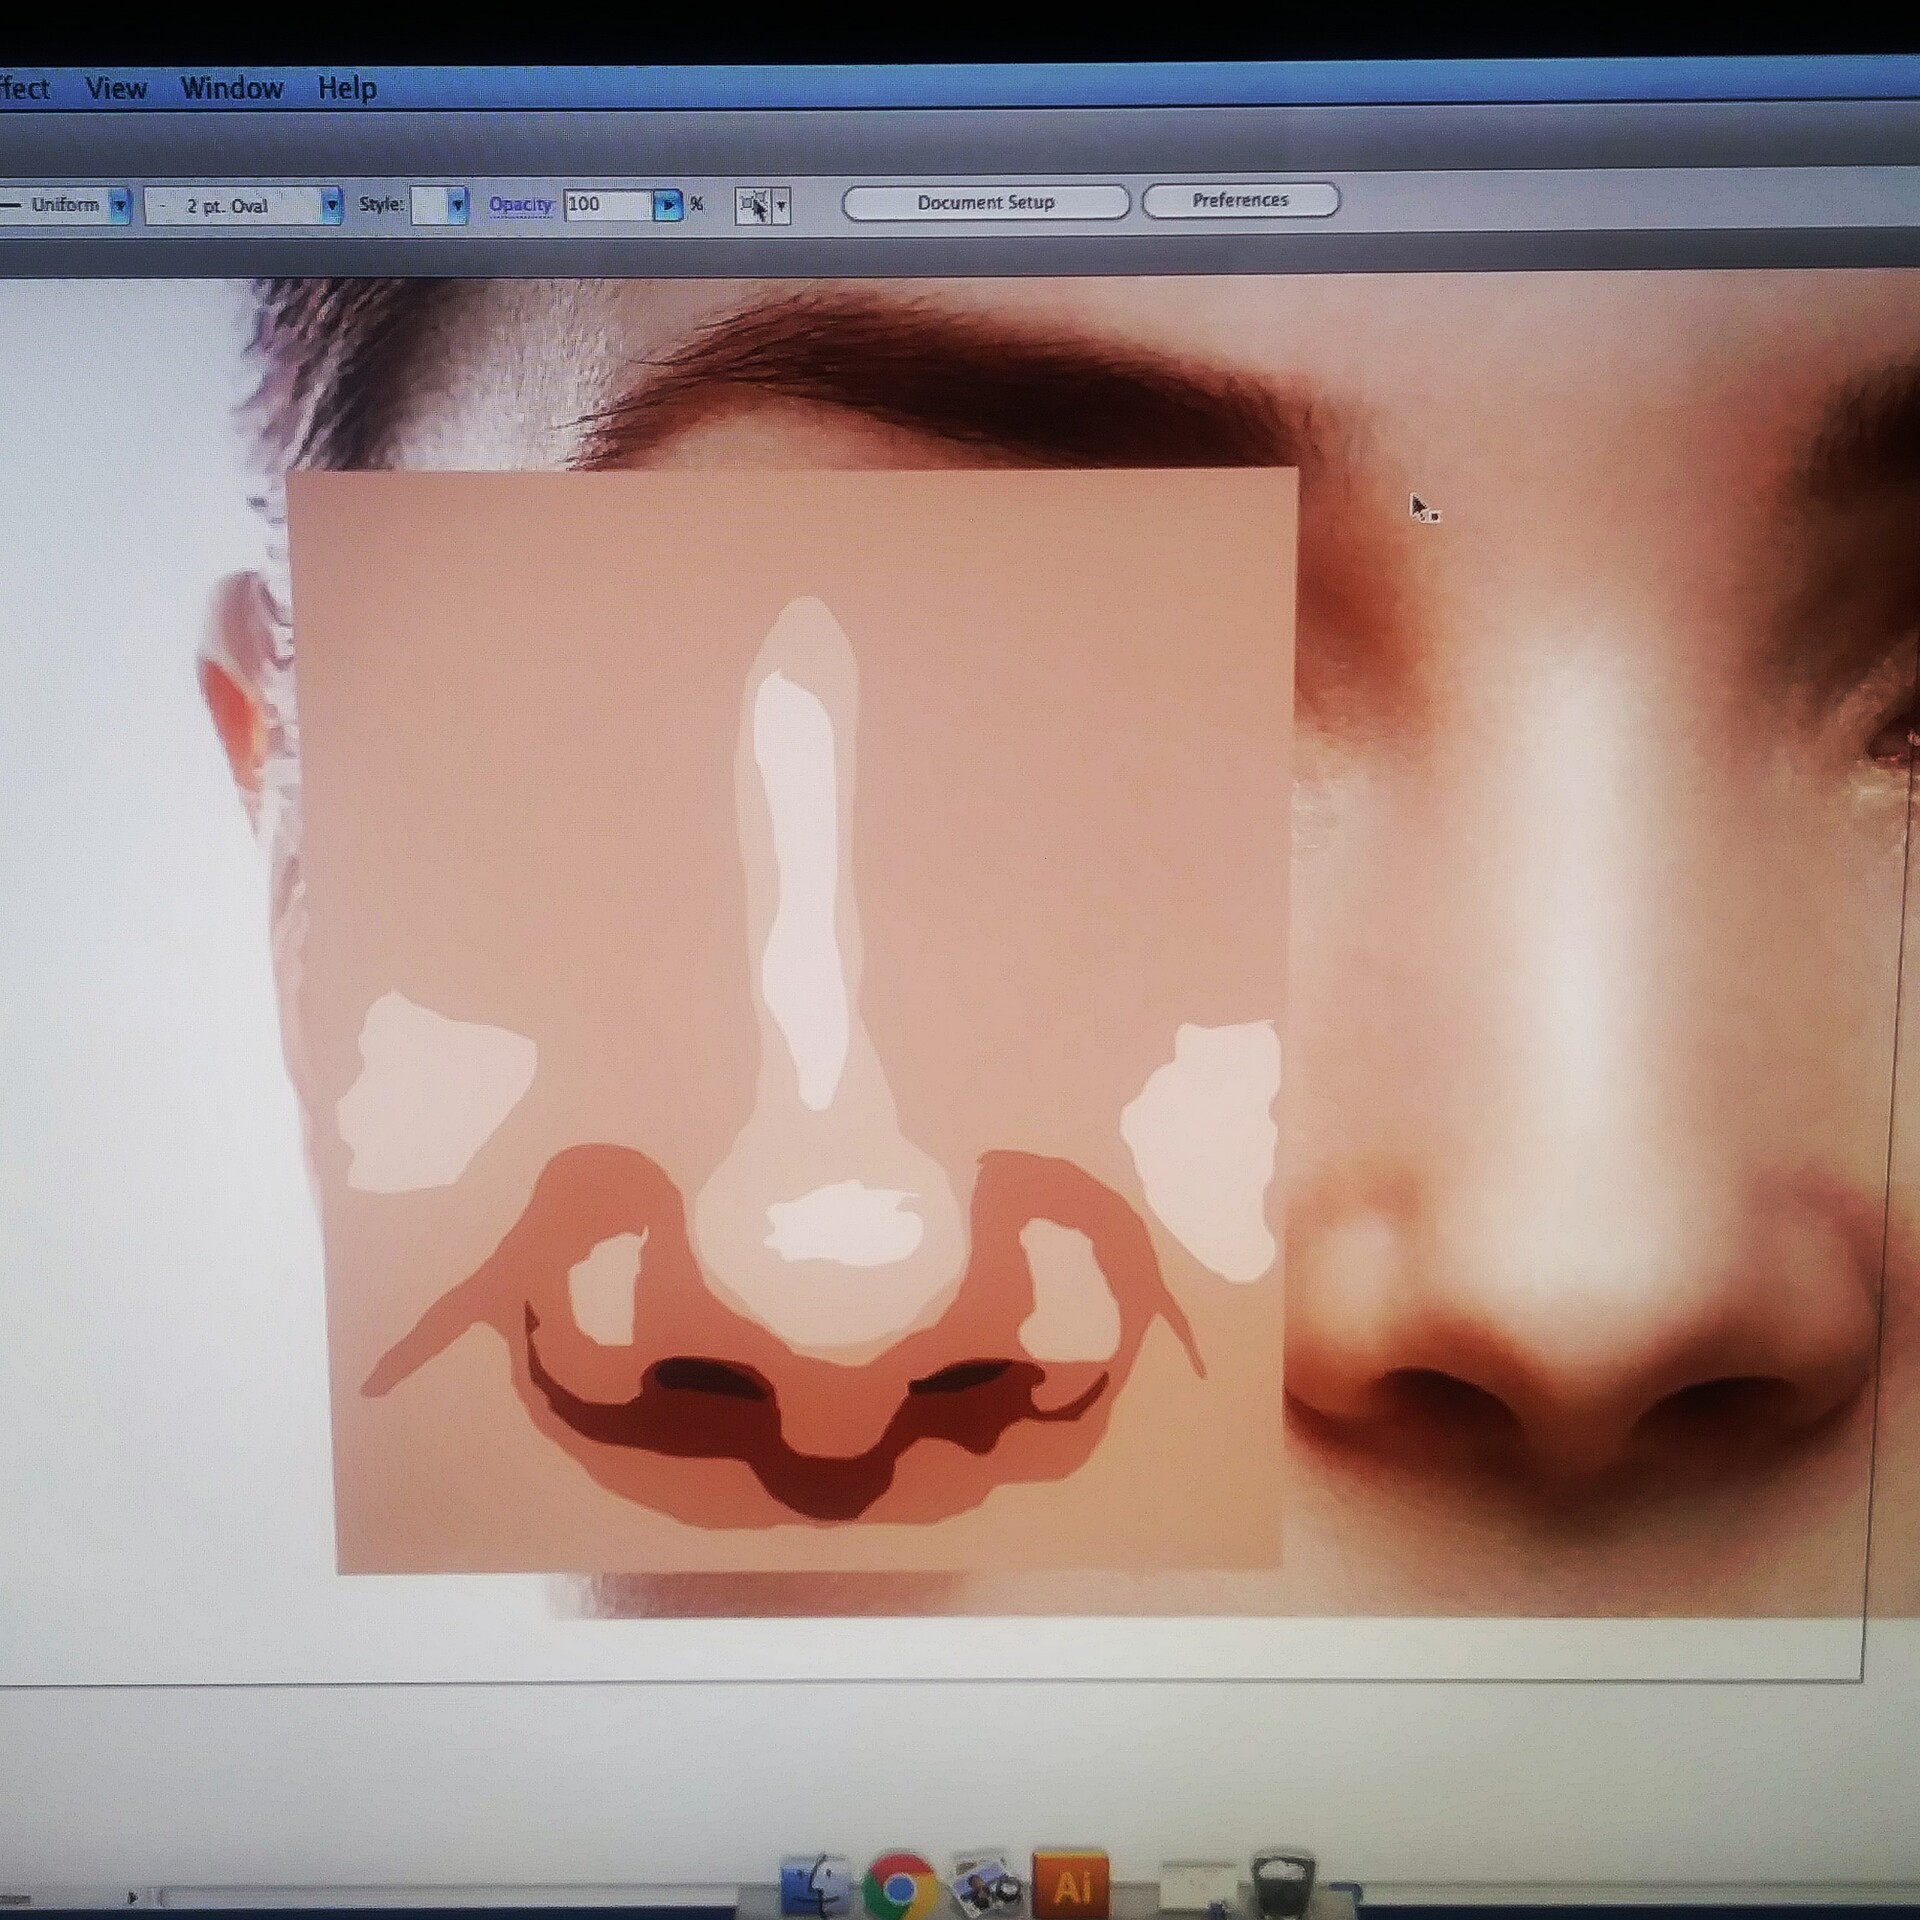Open Select Similar options arrow
The image size is (1920, 1920).
point(782,207)
